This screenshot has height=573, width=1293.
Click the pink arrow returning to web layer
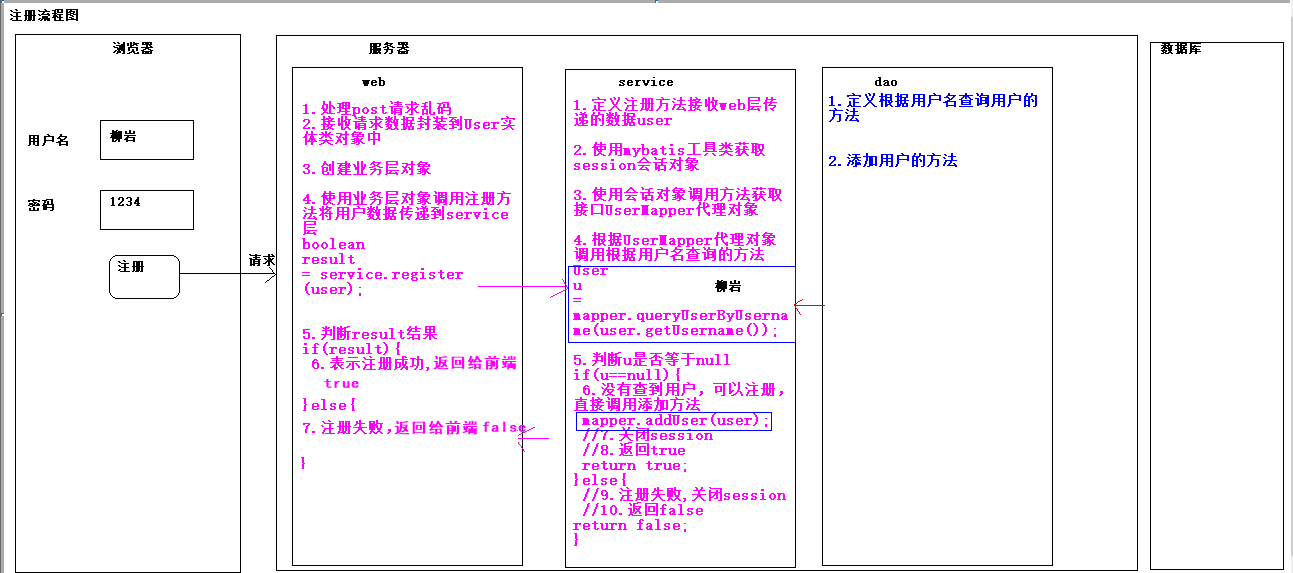click(x=535, y=438)
